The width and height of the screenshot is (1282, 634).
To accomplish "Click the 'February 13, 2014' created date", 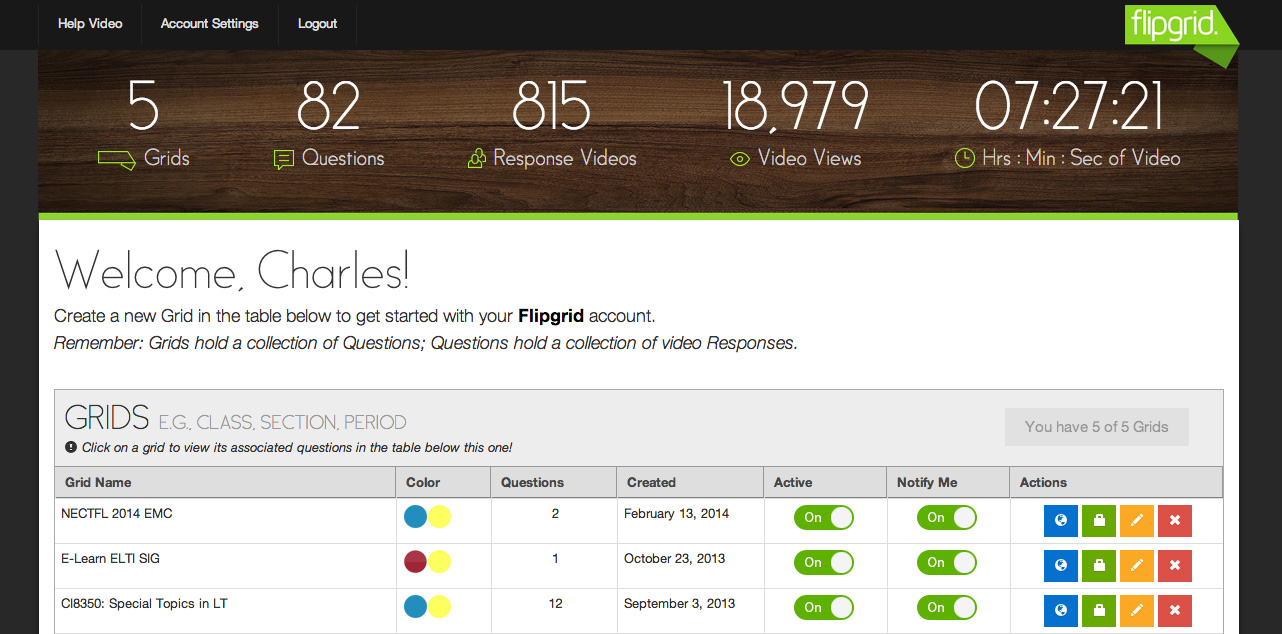I will pyautogui.click(x=677, y=514).
